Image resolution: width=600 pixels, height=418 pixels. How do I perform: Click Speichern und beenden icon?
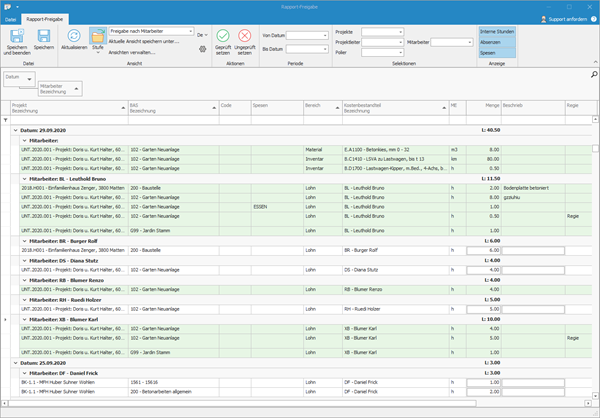(x=17, y=36)
